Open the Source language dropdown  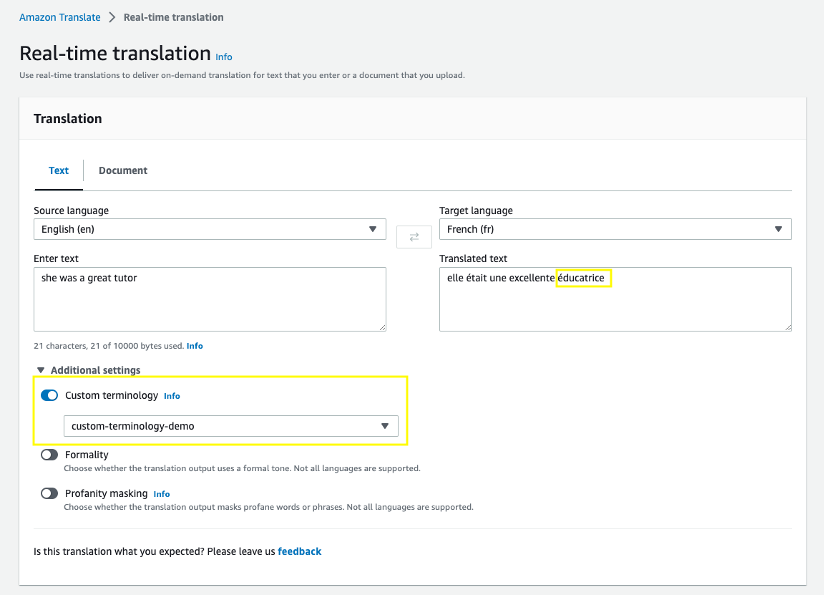pos(209,229)
